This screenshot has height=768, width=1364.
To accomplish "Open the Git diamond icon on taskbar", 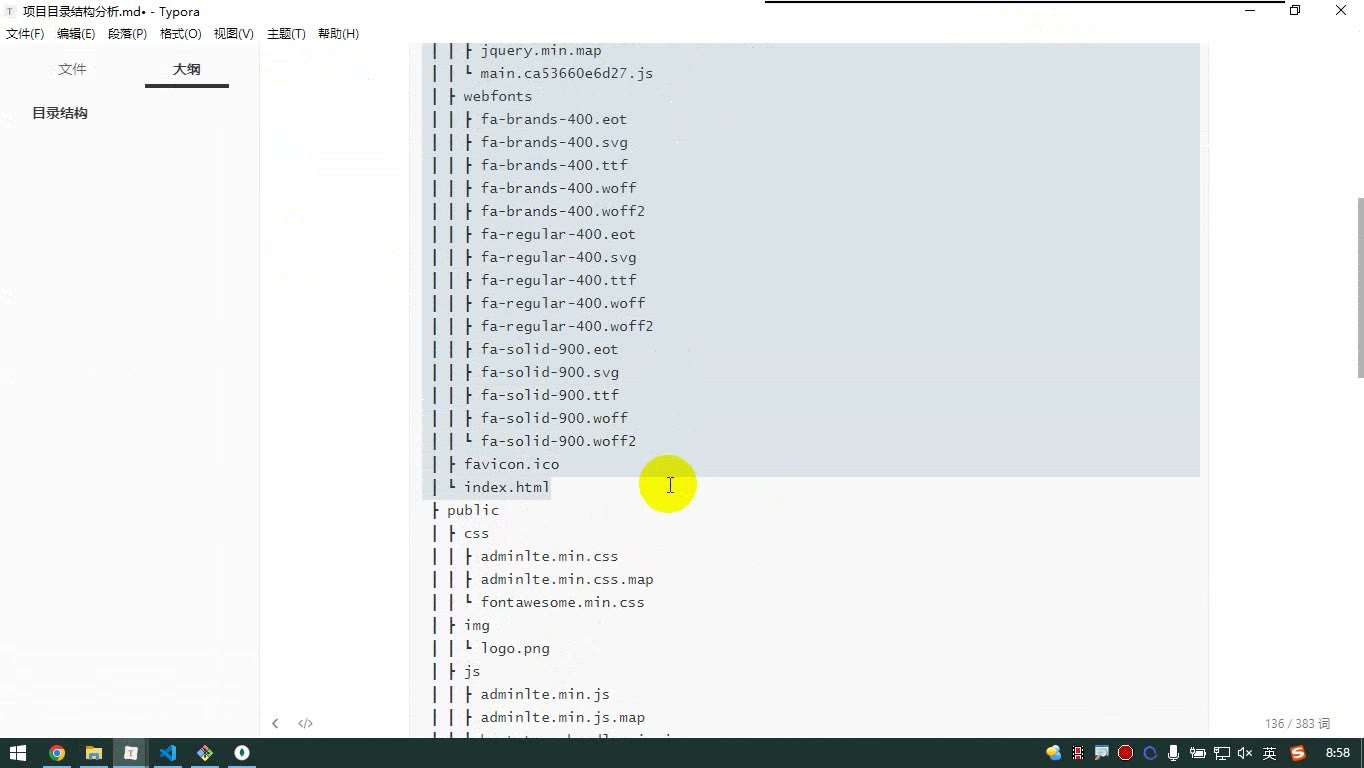I will click(205, 753).
